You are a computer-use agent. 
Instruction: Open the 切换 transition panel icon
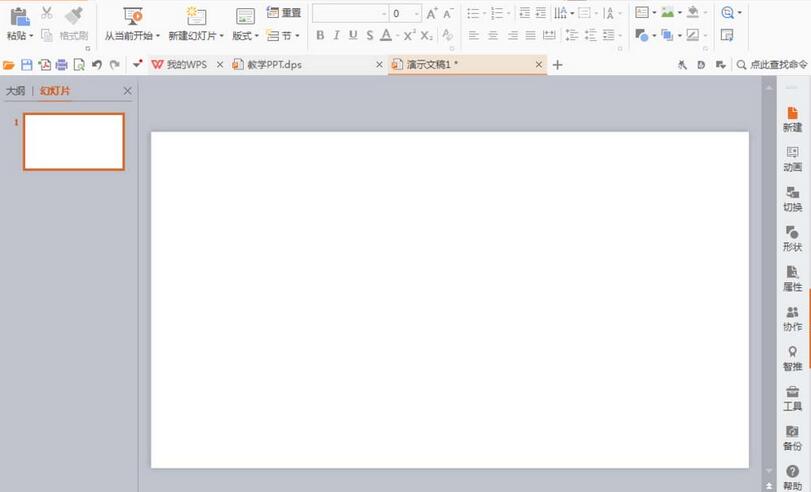pos(792,199)
